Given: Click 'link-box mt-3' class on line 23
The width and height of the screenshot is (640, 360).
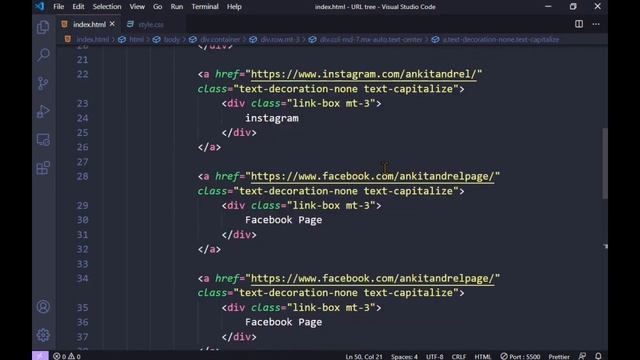Looking at the screenshot, I should point(331,104).
